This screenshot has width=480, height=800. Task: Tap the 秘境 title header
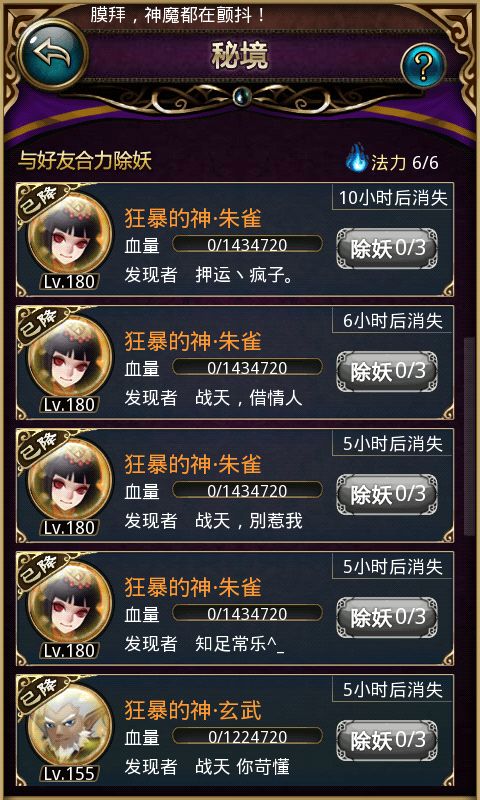point(240,56)
